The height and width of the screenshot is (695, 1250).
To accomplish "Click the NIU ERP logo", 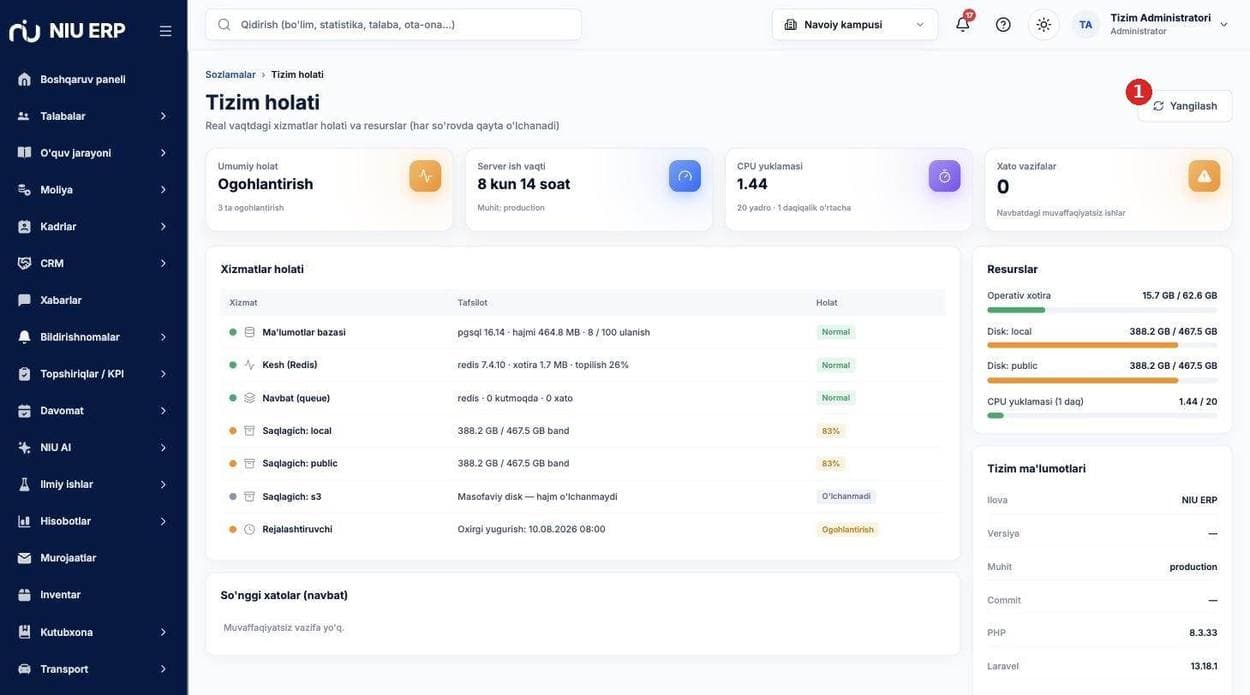I will pyautogui.click(x=67, y=31).
